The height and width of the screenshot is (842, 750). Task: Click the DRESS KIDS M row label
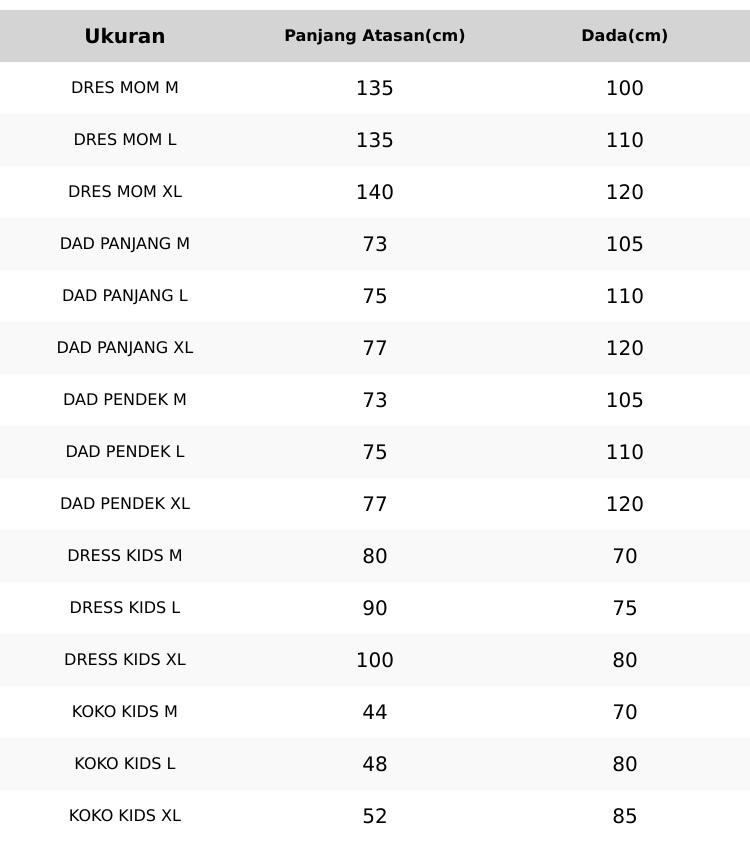[x=125, y=556]
